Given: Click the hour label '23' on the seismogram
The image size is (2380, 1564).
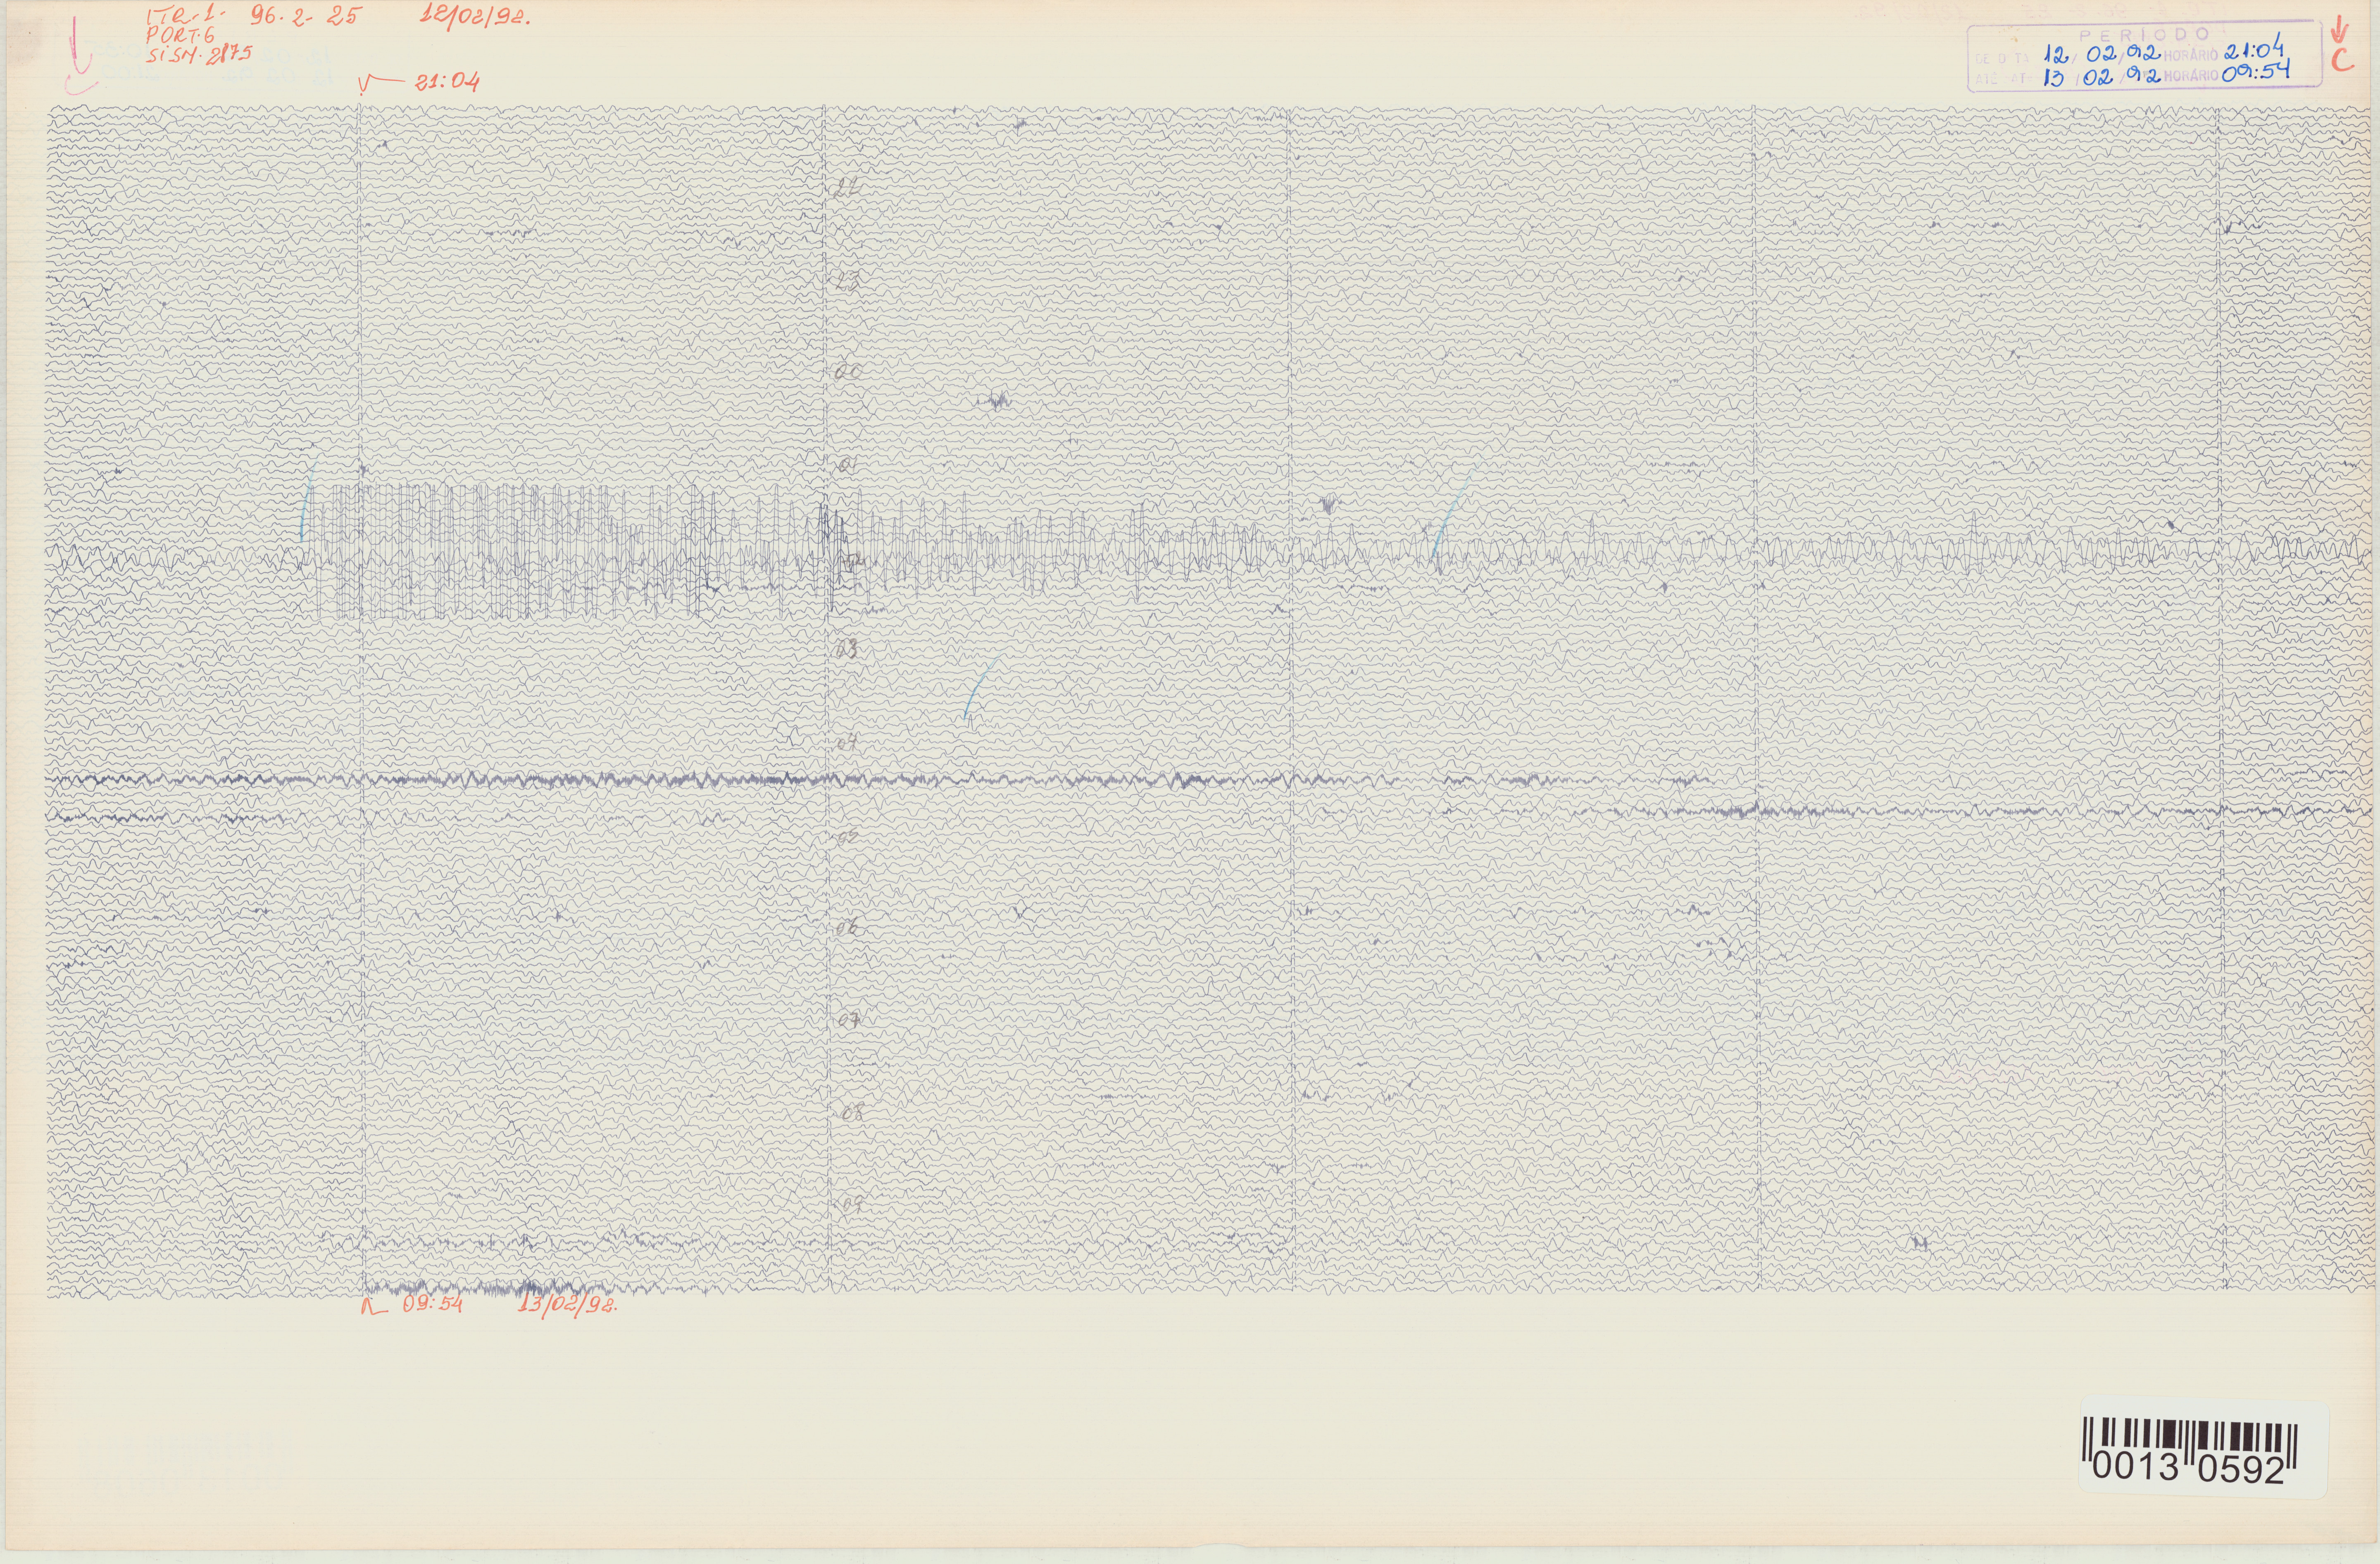Looking at the screenshot, I should pyautogui.click(x=847, y=281).
